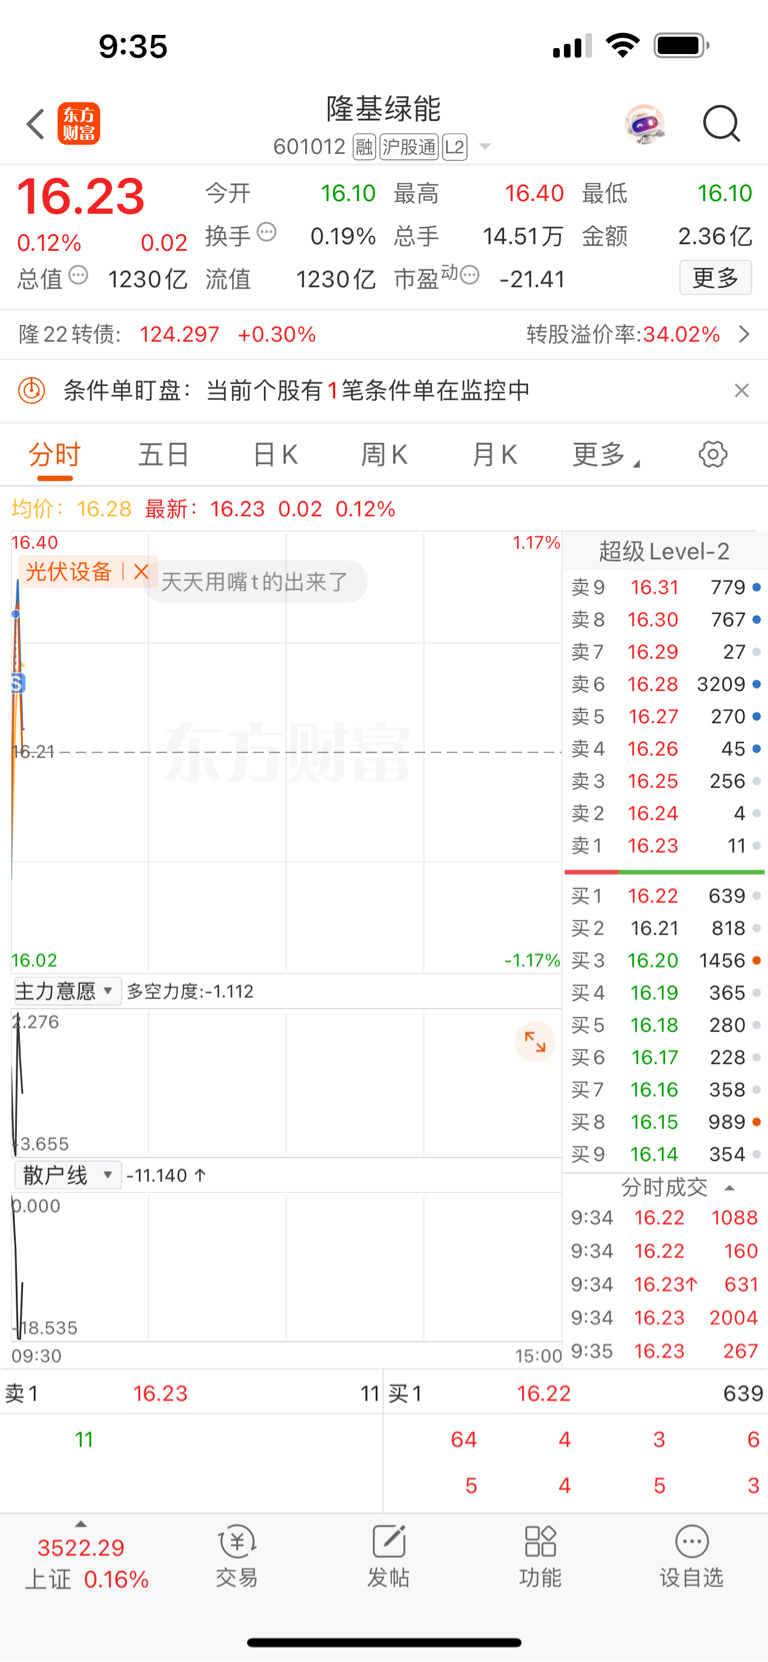Expand the stock code dropdown arrow
The image size is (768, 1662).
[485, 147]
